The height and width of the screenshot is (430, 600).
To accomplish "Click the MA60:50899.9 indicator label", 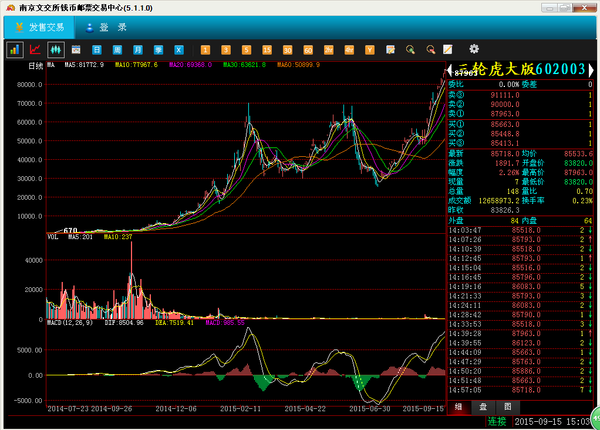I will coord(298,65).
